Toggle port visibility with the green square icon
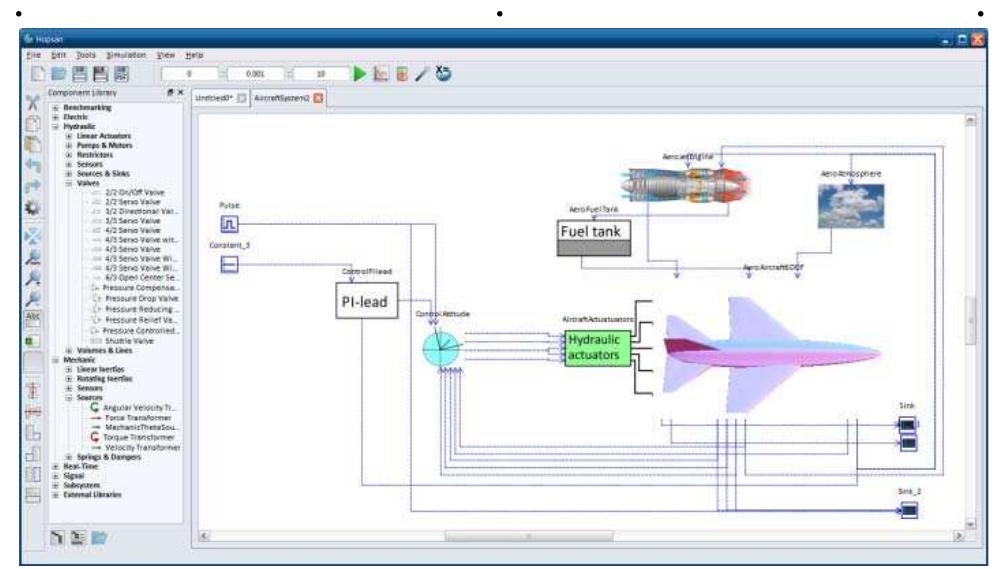This screenshot has height=569, width=1005. pos(33,341)
